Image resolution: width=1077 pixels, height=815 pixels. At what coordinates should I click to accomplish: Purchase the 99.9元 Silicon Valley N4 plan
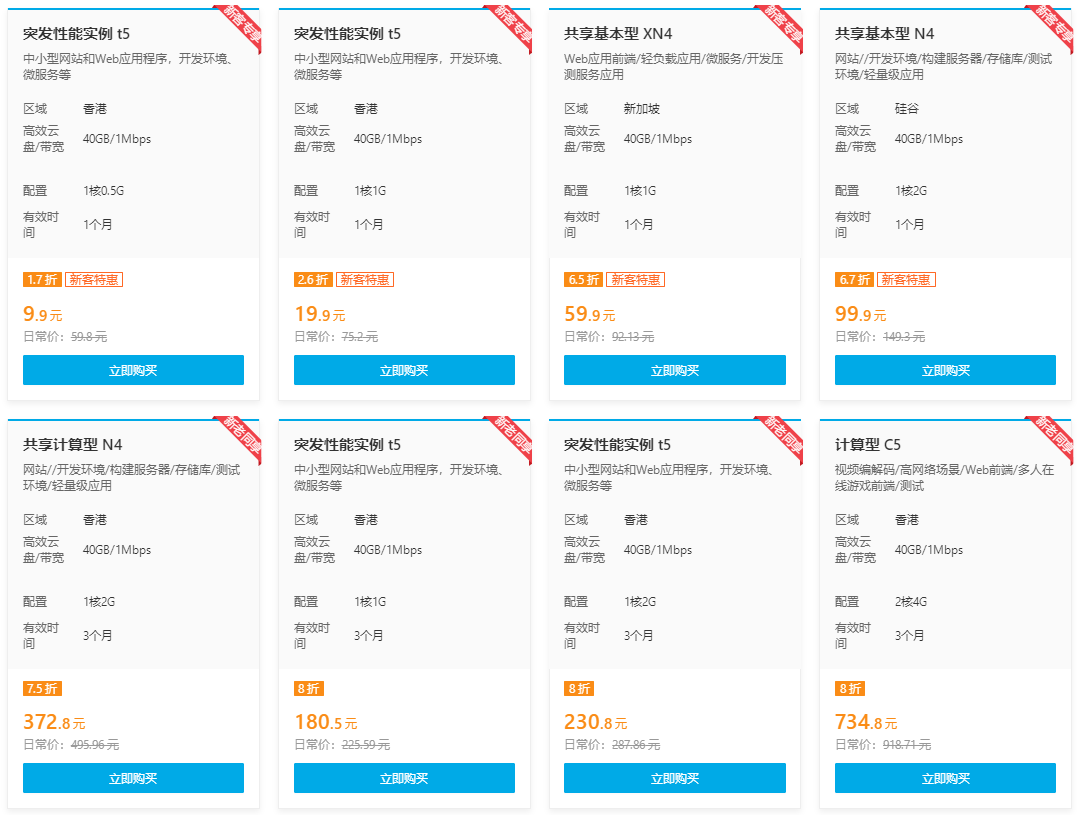pos(945,370)
